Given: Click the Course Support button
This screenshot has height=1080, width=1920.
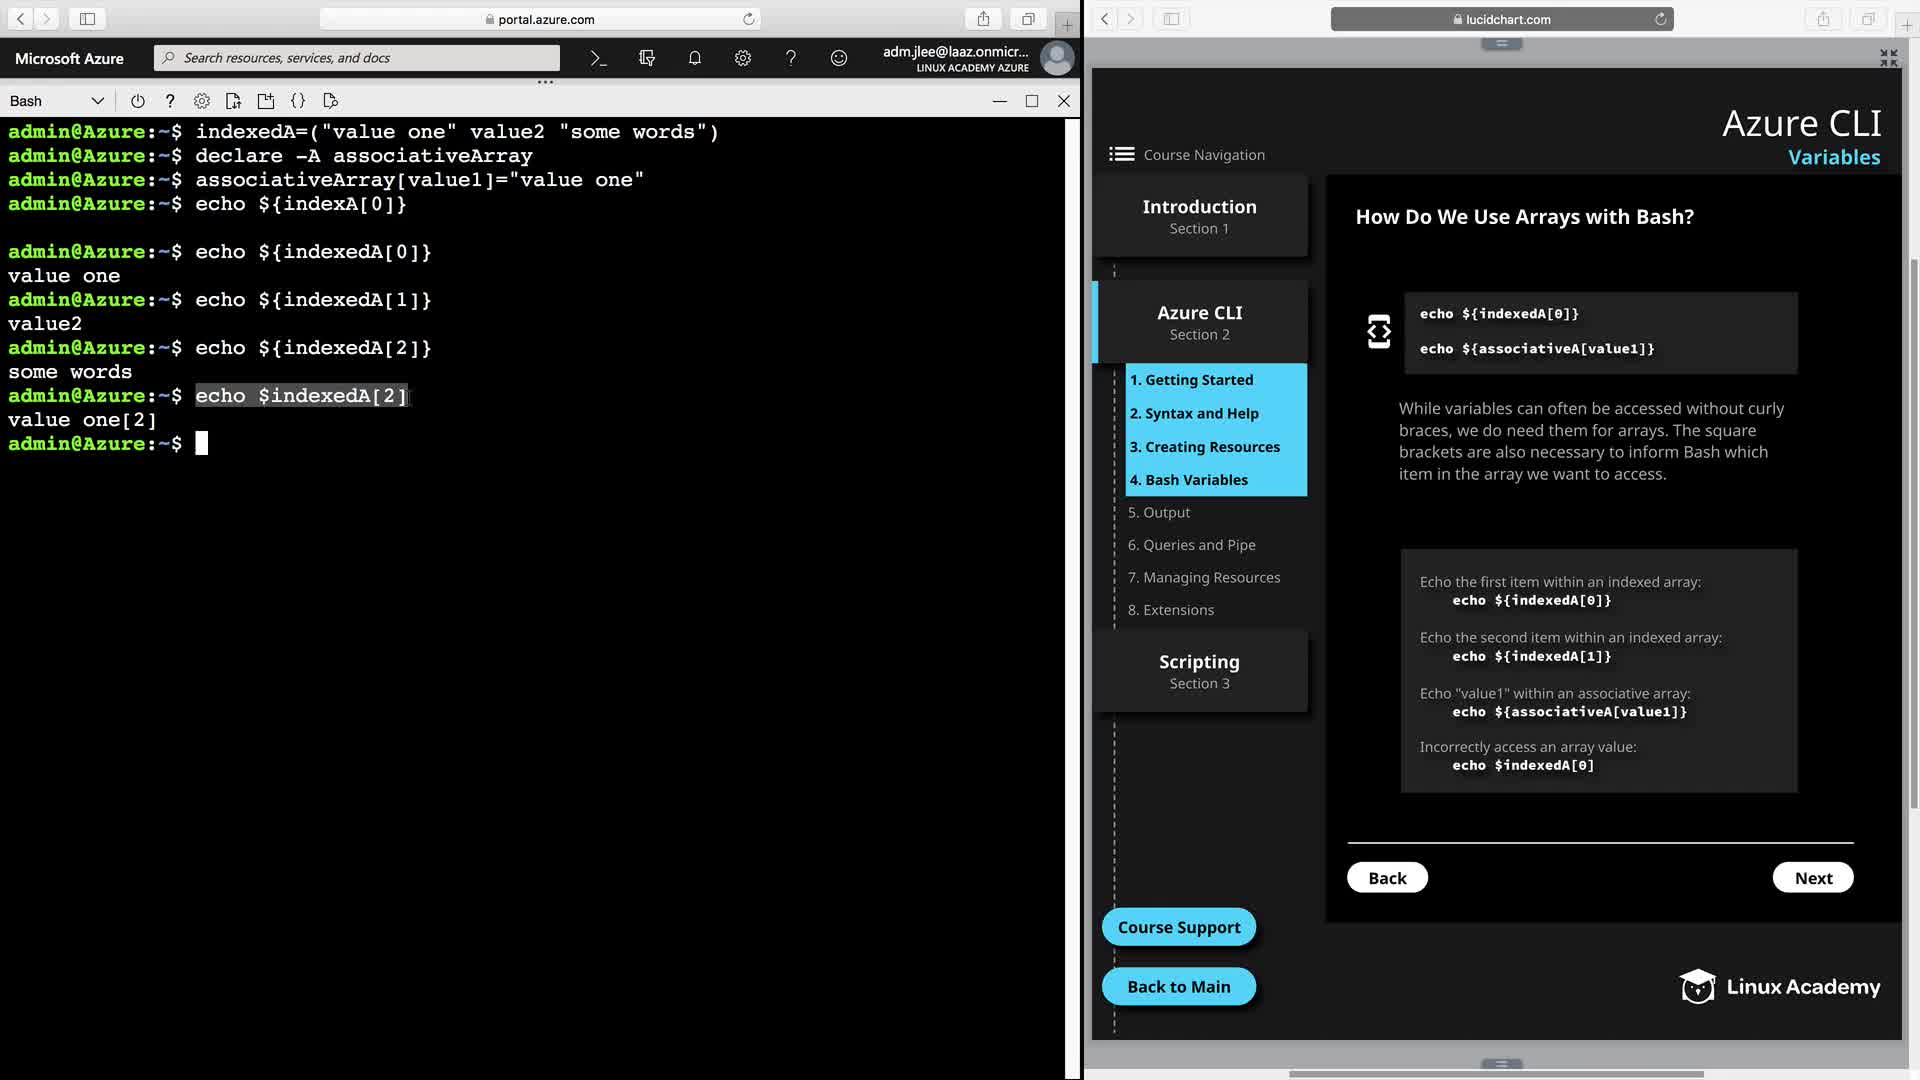Looking at the screenshot, I should tap(1178, 927).
